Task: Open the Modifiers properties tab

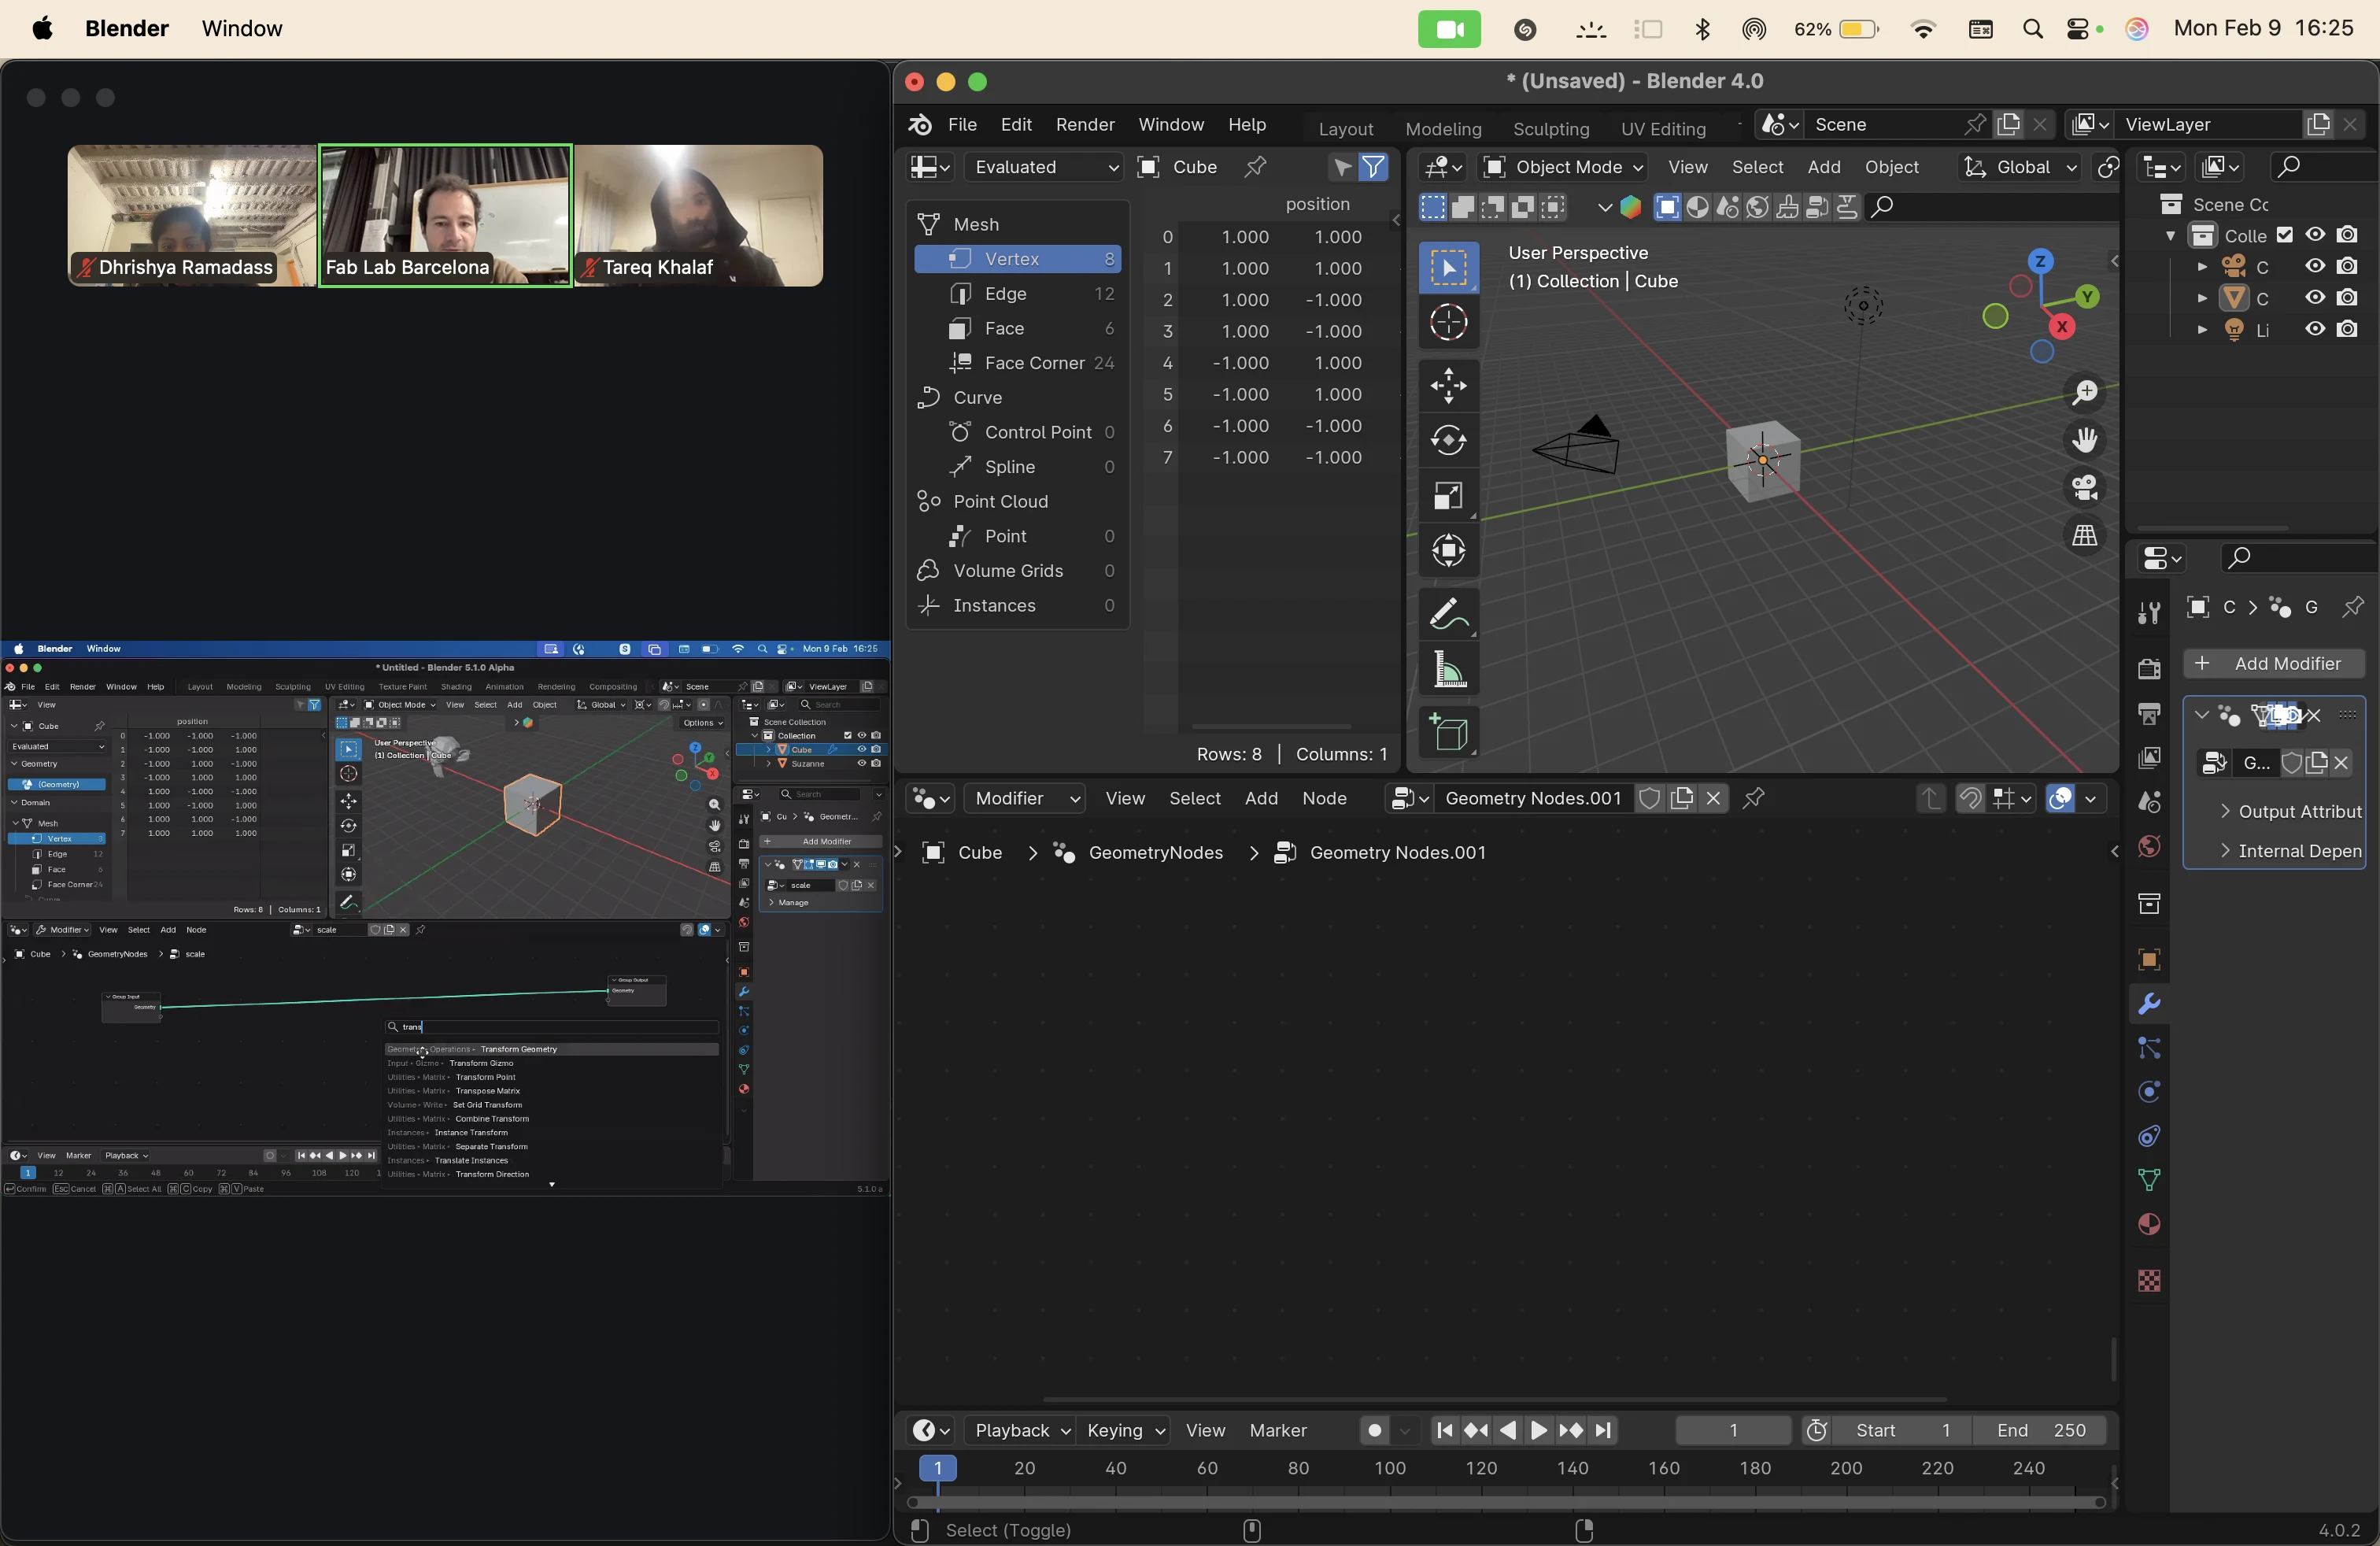Action: [2148, 1004]
